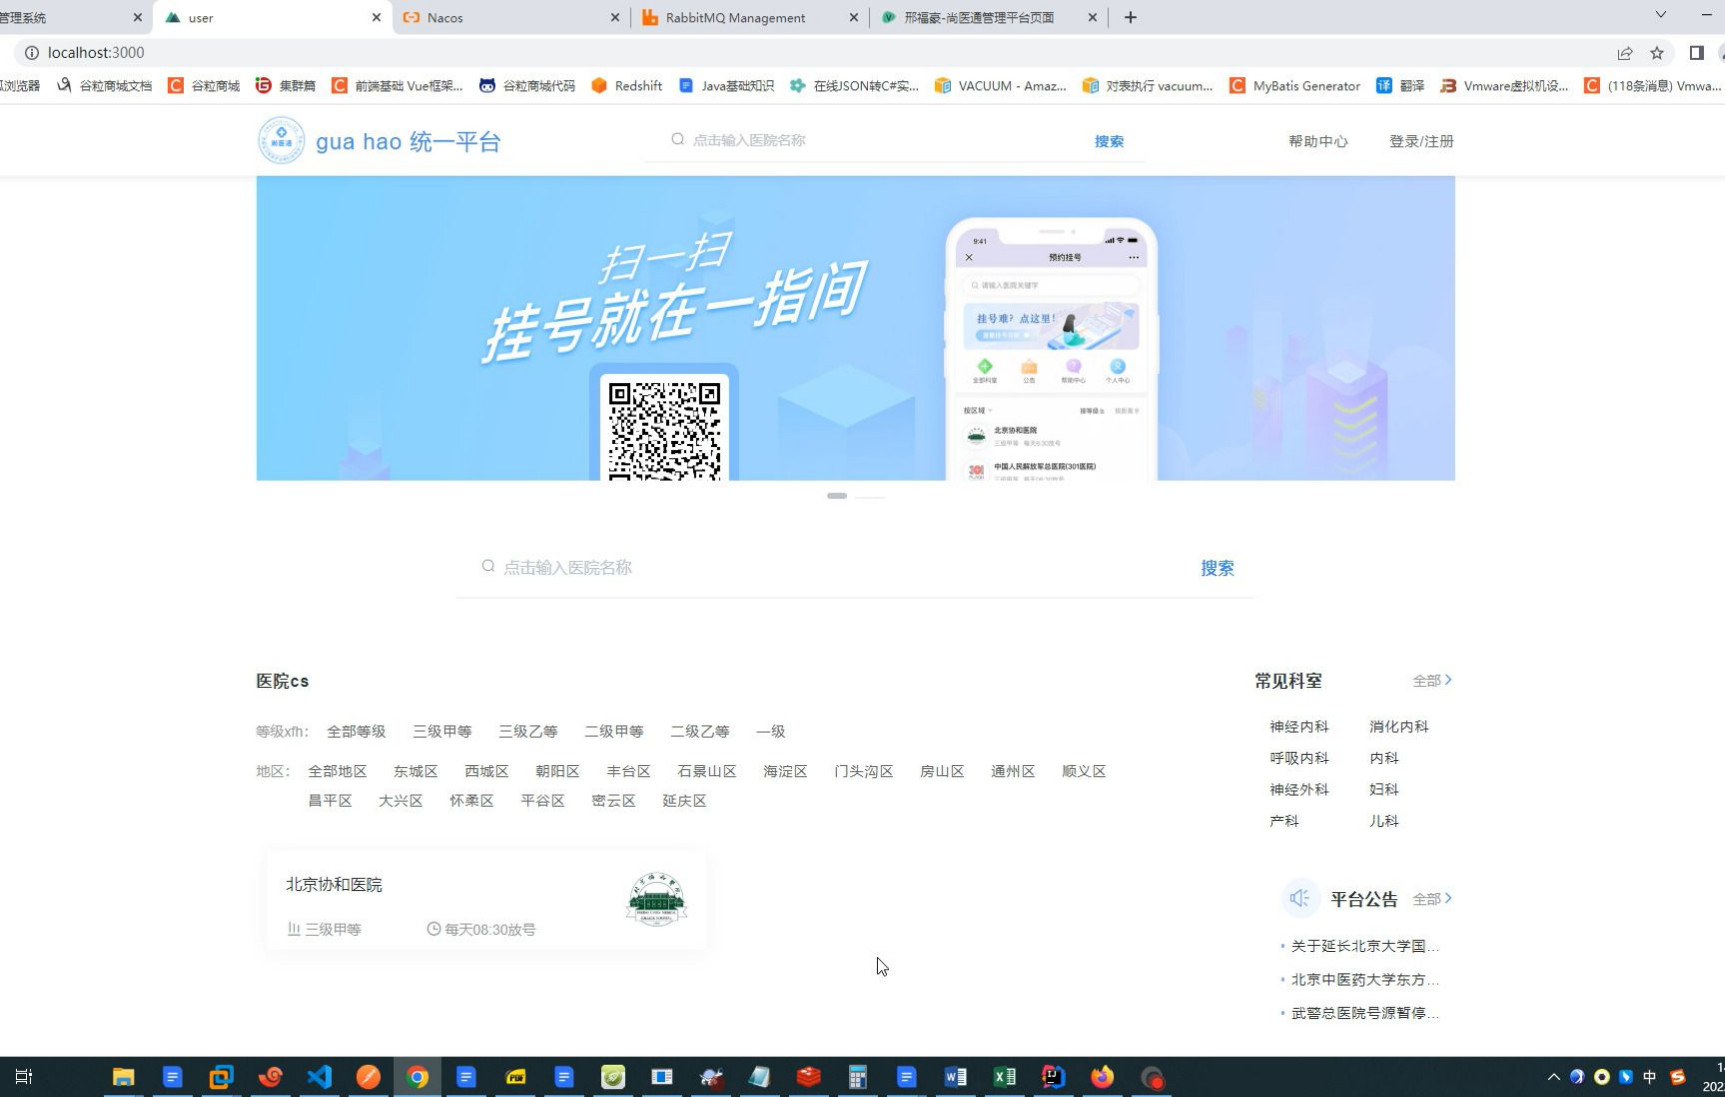Screen dimensions: 1725x1097
Task: Filter by 朝阳区
Action: click(x=557, y=771)
